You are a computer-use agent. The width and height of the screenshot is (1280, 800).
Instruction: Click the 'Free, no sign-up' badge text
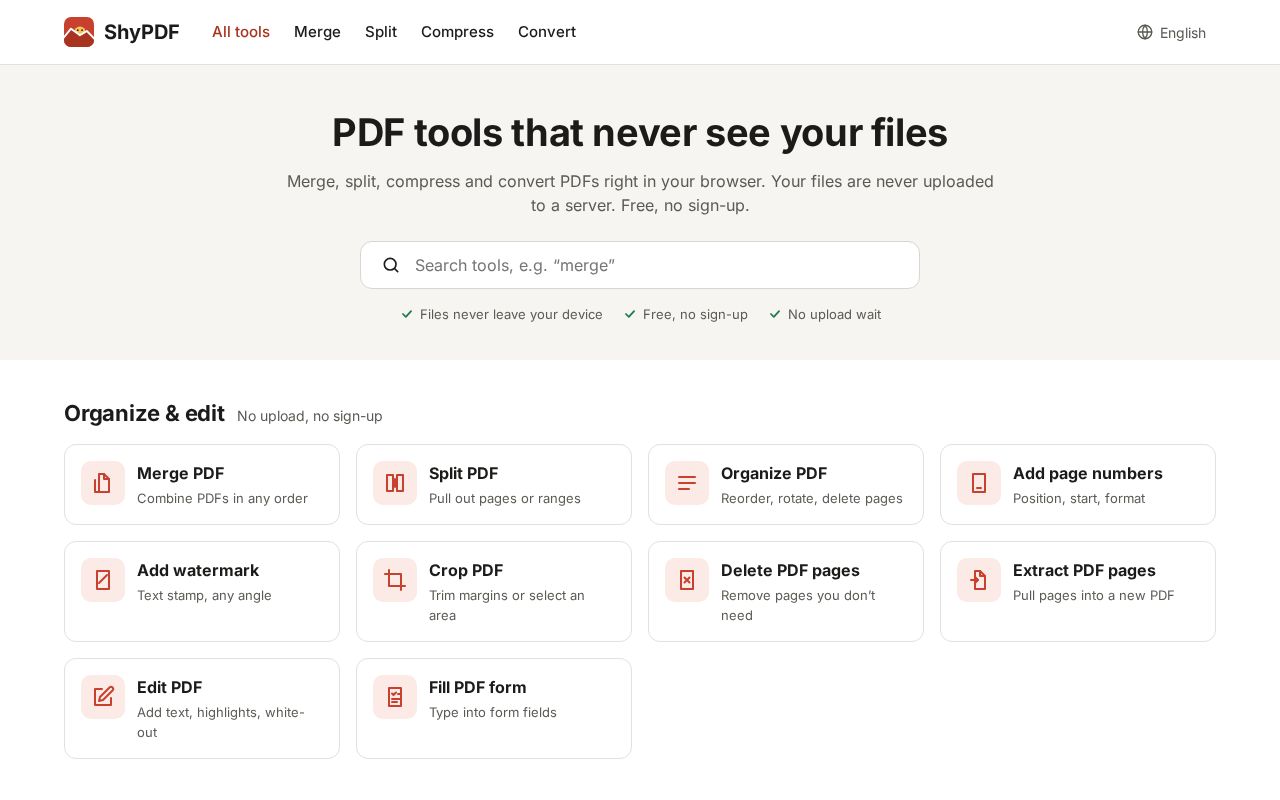click(x=695, y=314)
